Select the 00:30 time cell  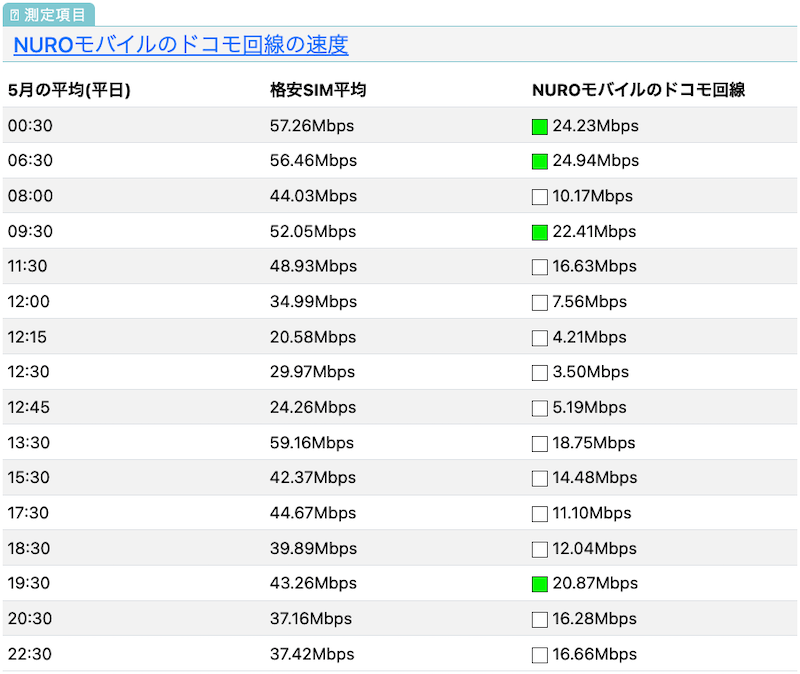(30, 126)
